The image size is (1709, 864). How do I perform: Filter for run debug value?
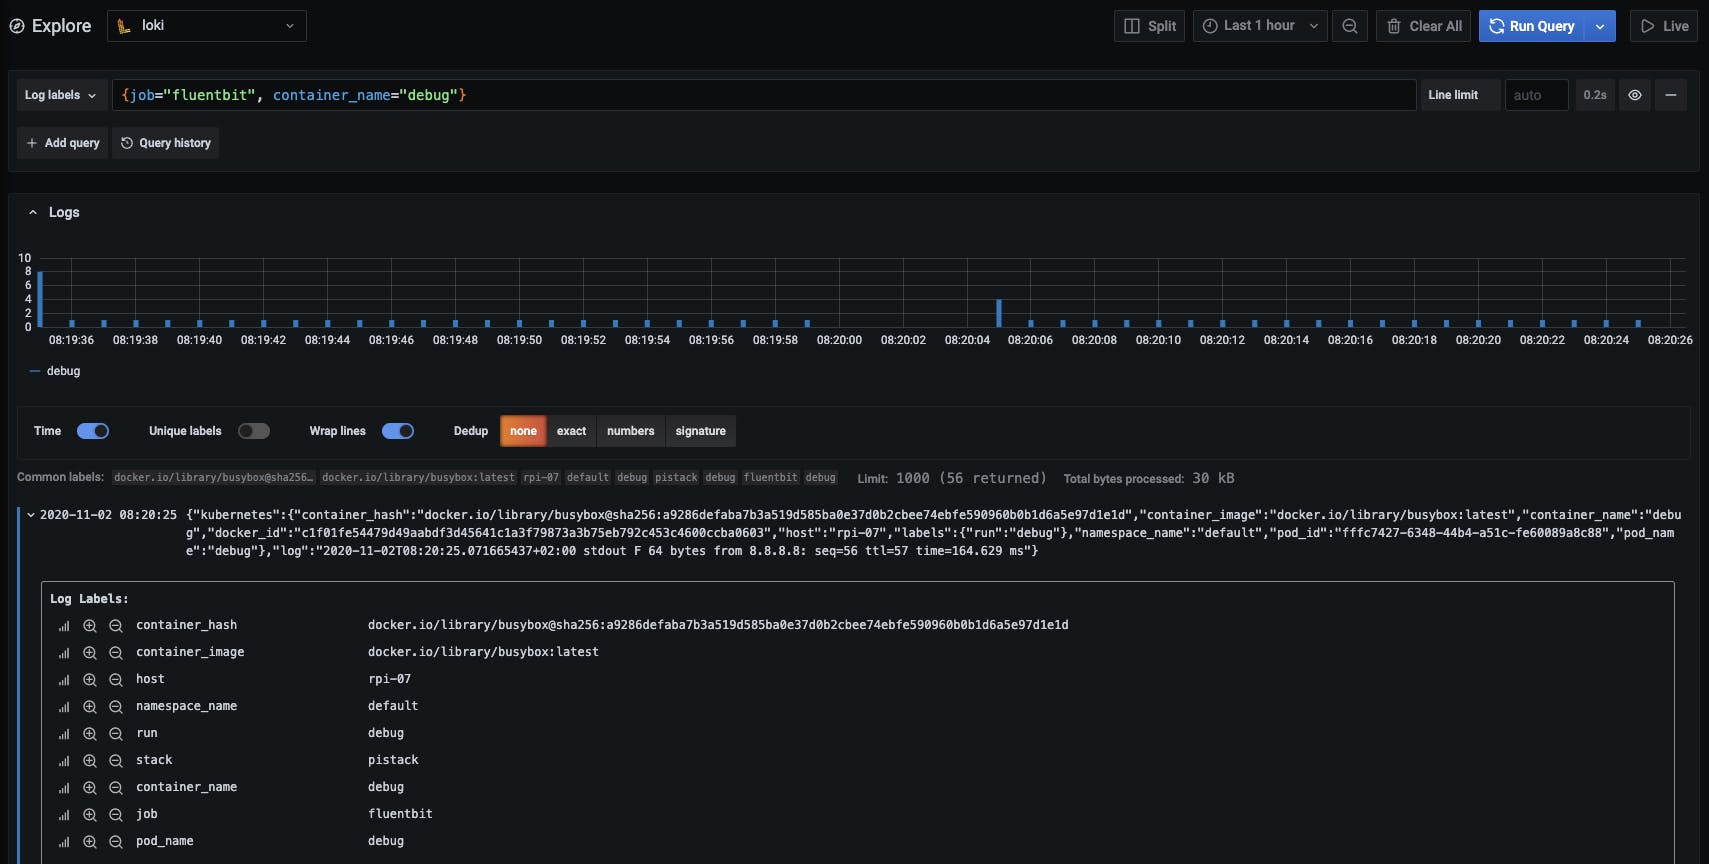(90, 734)
